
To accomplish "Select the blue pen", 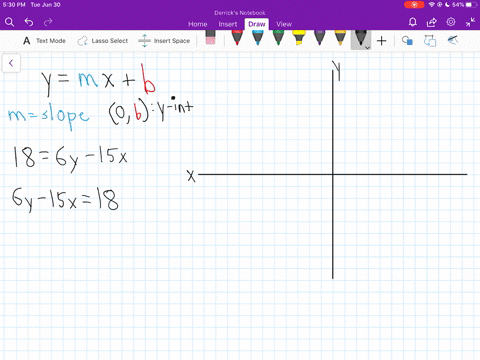I will (x=258, y=37).
